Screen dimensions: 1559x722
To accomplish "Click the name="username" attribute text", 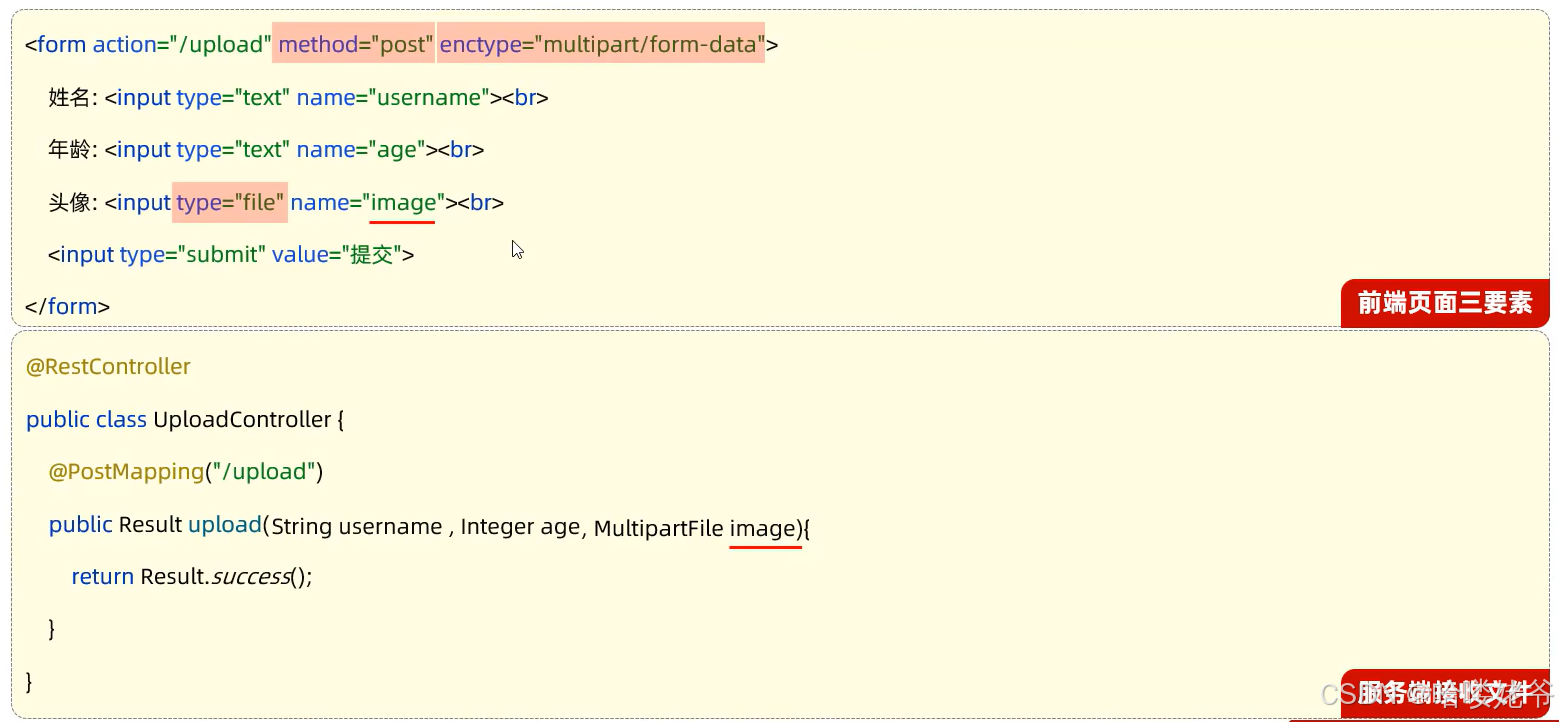I will [x=393, y=98].
